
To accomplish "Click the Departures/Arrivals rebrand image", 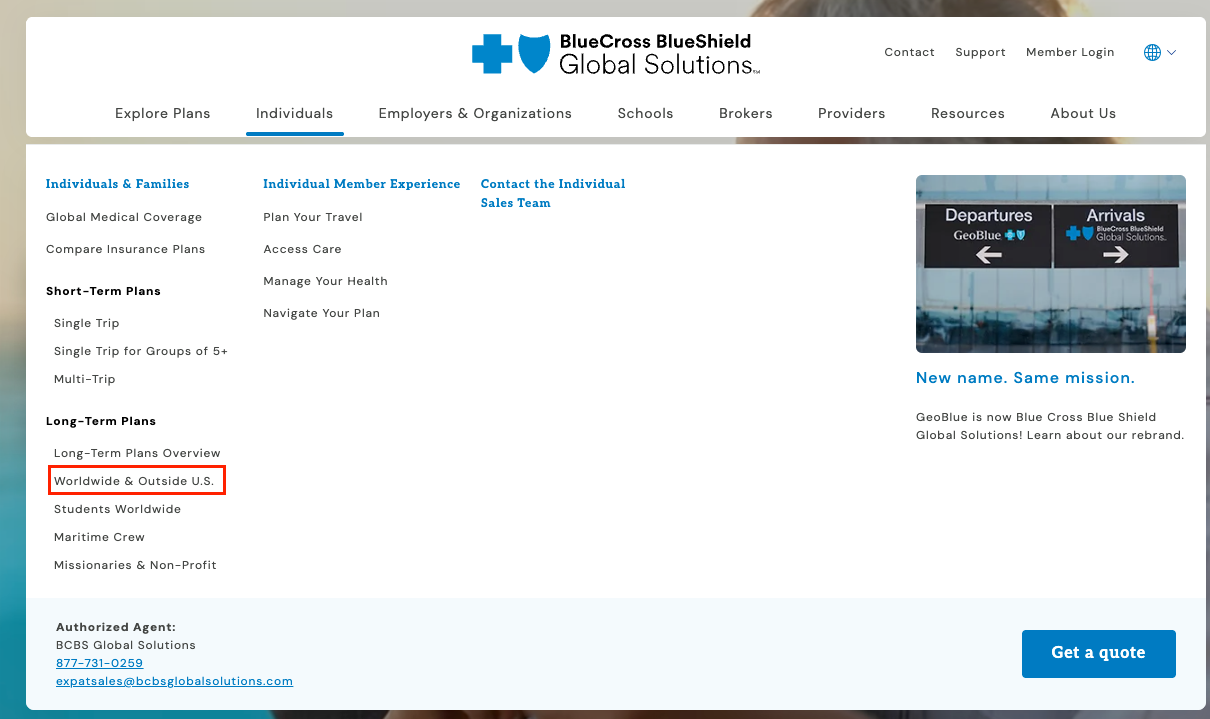I will [x=1051, y=264].
